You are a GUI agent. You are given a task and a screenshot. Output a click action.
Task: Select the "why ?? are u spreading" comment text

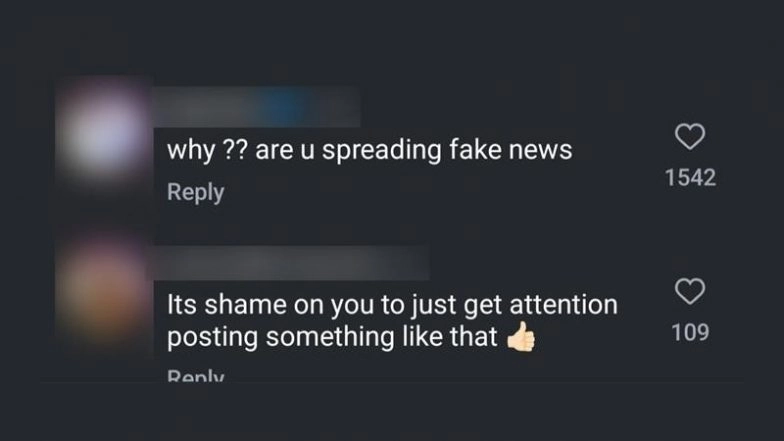370,150
